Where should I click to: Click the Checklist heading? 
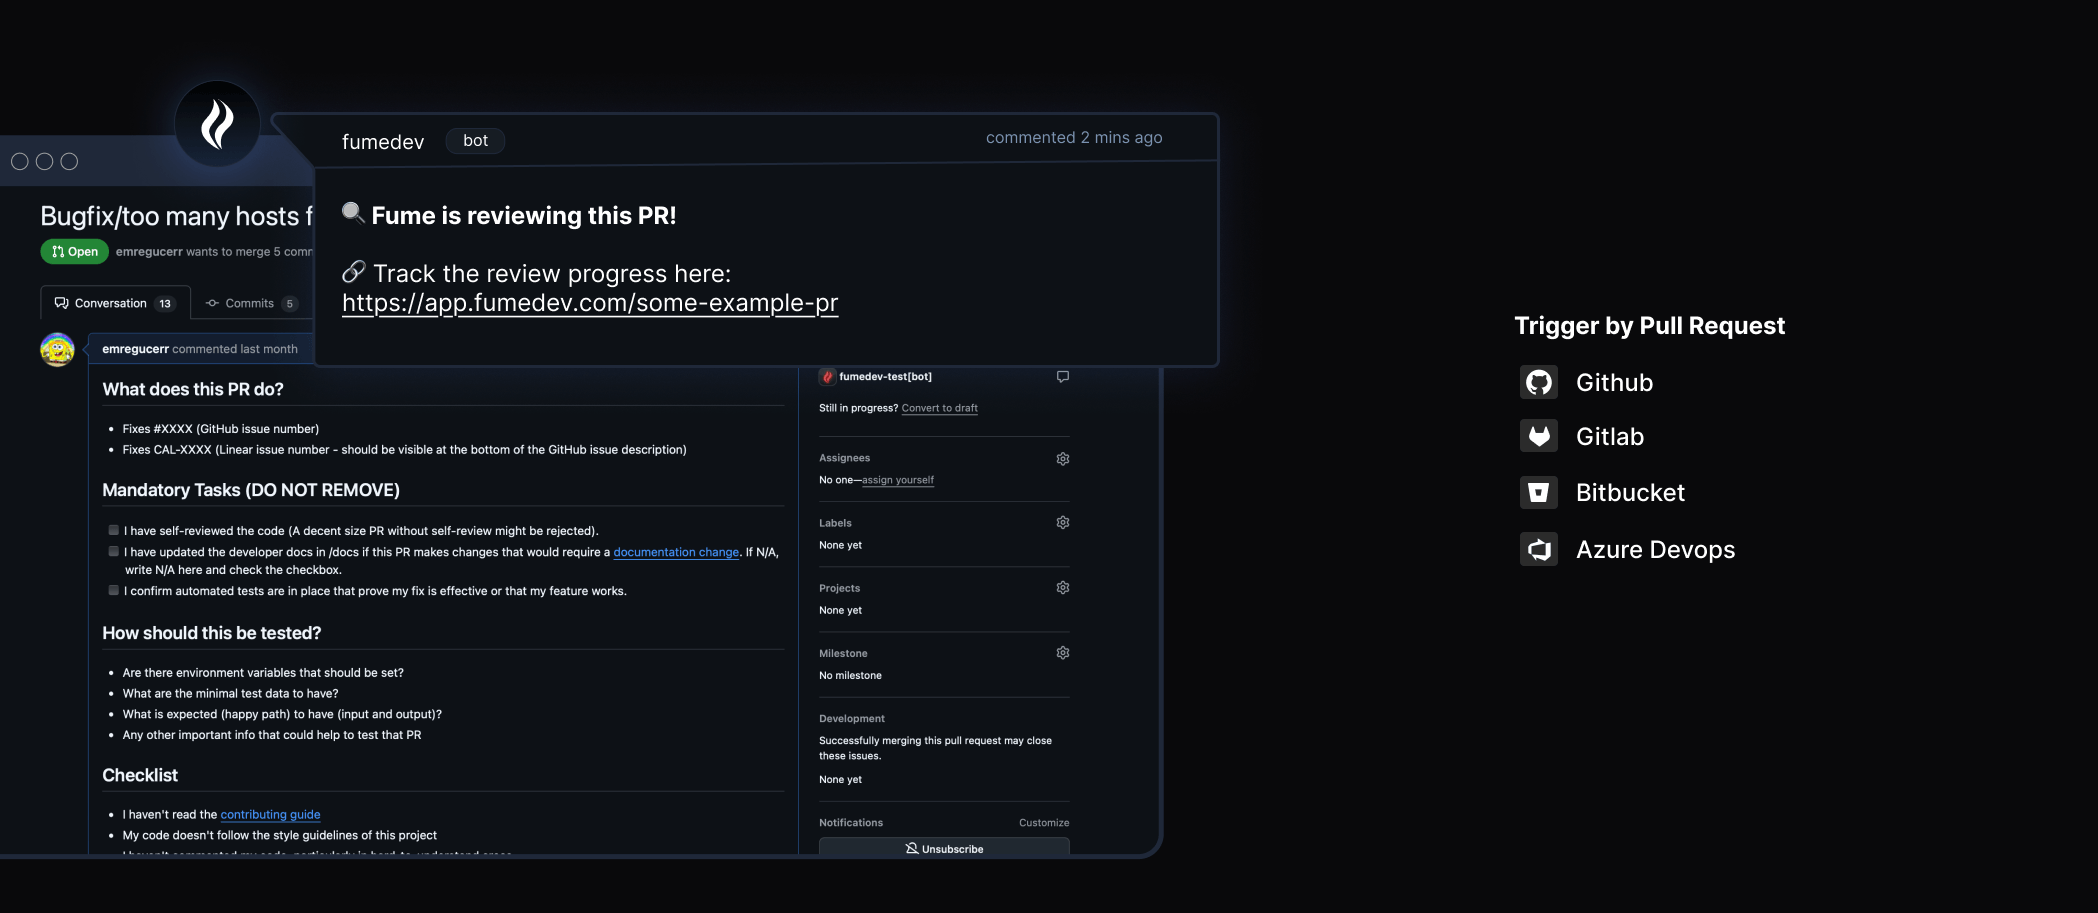click(140, 775)
